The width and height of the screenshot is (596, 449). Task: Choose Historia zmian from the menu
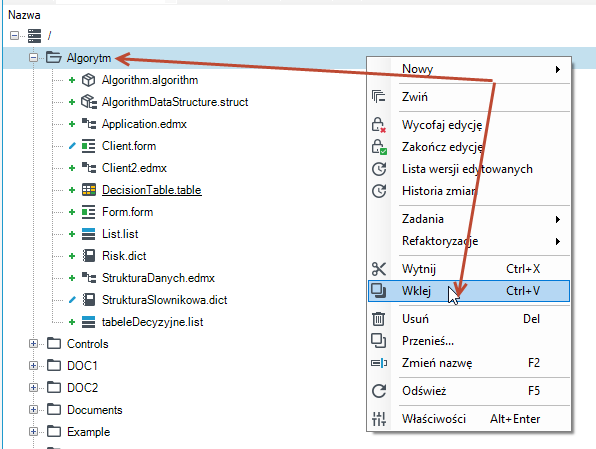[469, 191]
